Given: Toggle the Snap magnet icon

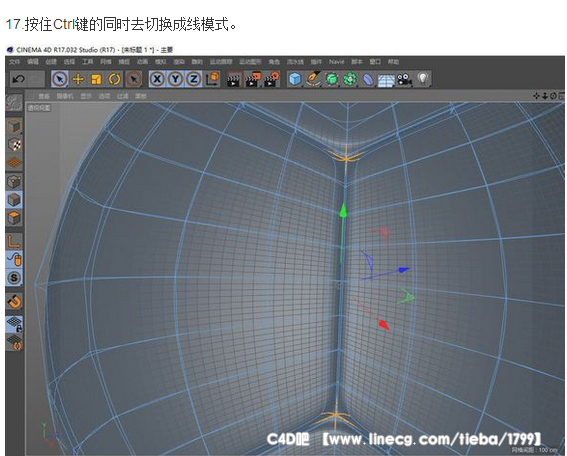Looking at the screenshot, I should pos(14,301).
